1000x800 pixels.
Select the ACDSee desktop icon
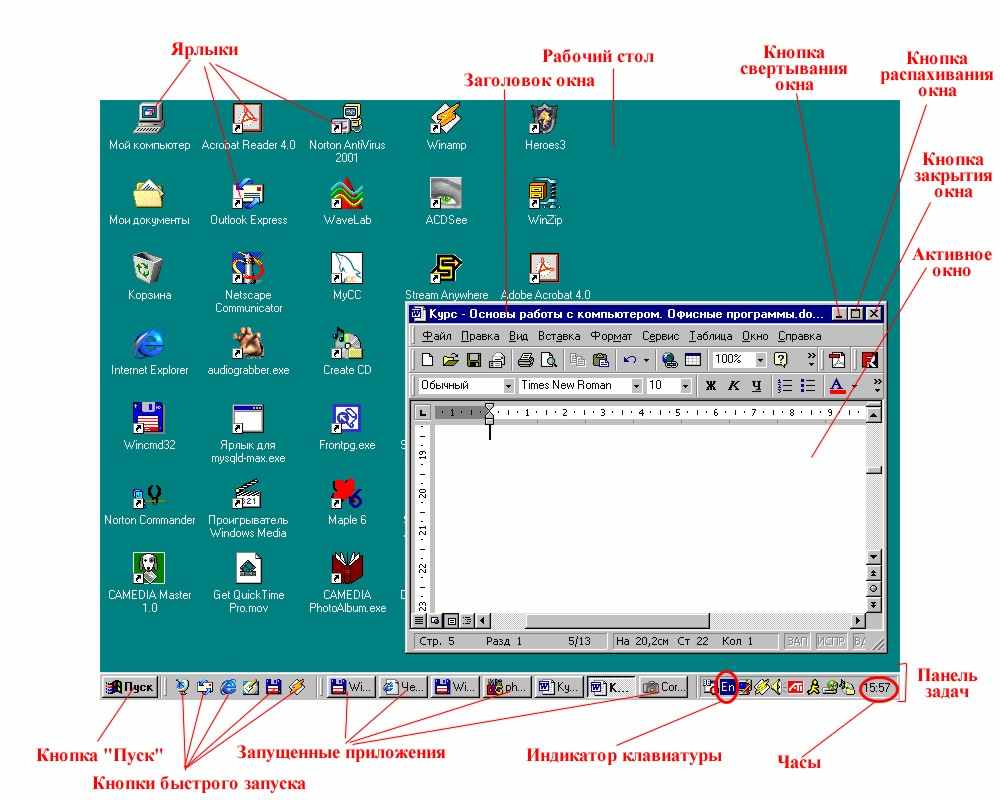[446, 202]
